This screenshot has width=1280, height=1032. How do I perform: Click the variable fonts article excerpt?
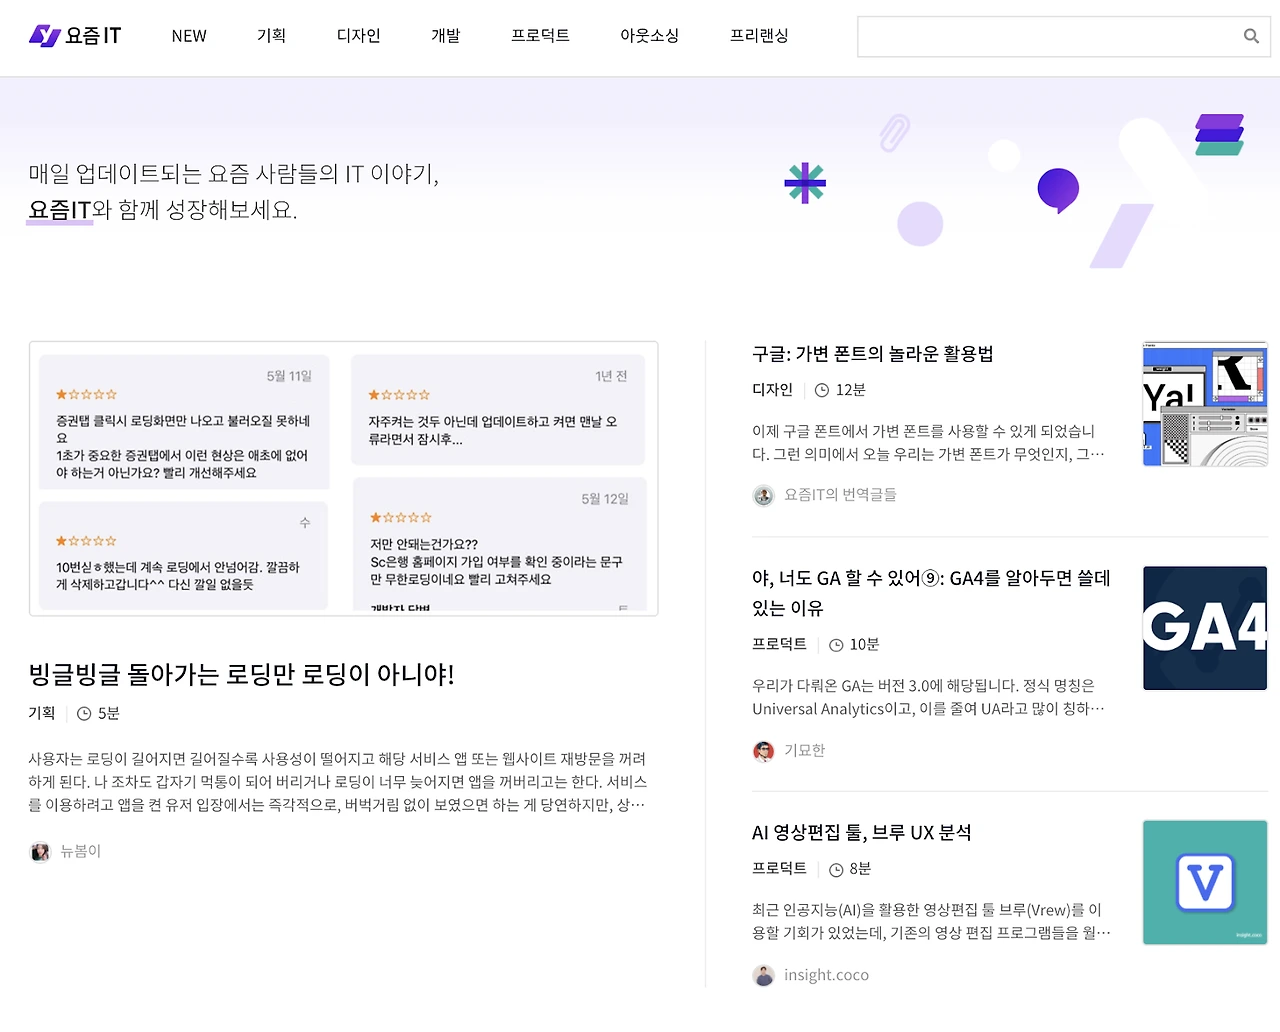click(x=929, y=443)
